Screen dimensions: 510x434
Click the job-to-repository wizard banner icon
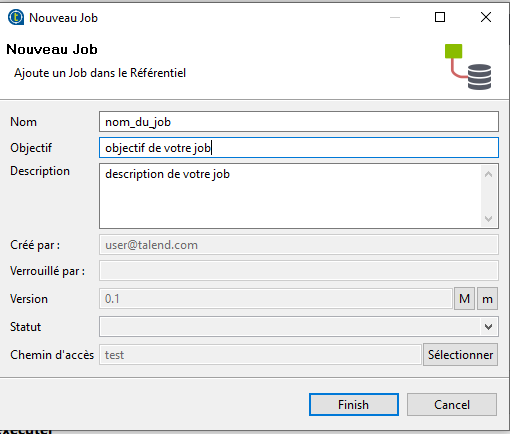click(x=468, y=67)
